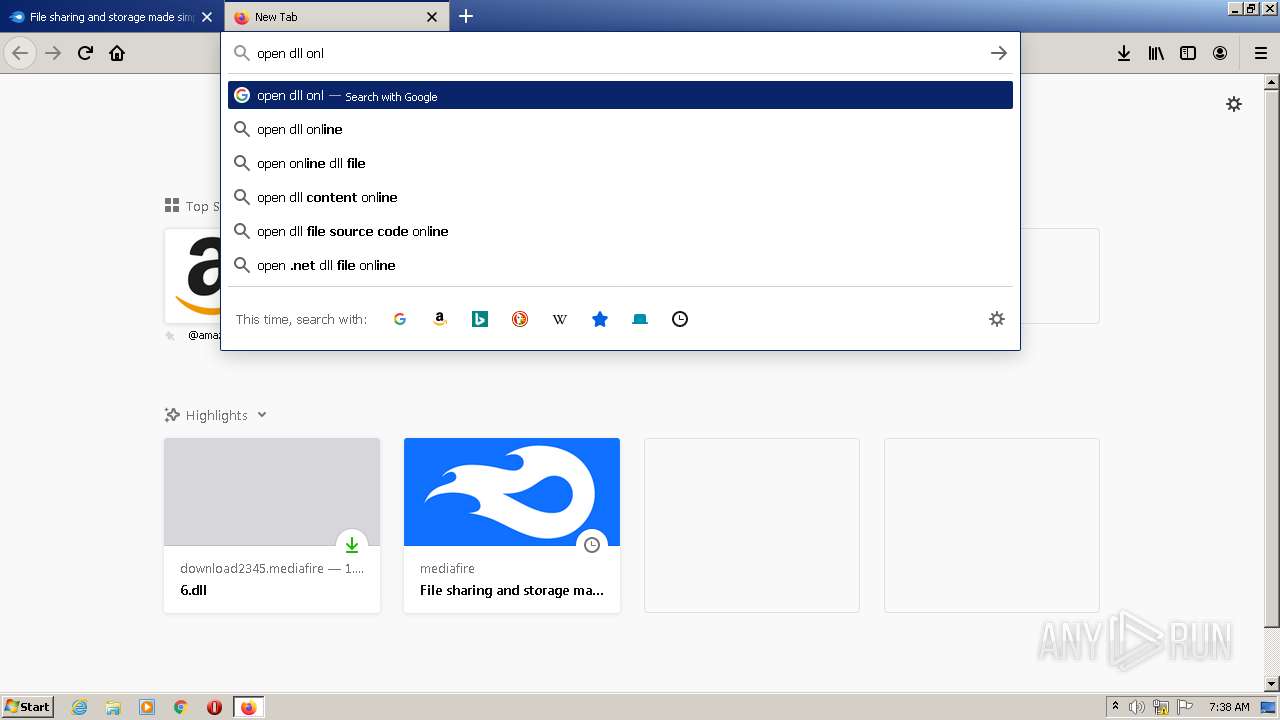The height and width of the screenshot is (720, 1280).
Task: Open new tab page customize gear
Action: 1234,104
